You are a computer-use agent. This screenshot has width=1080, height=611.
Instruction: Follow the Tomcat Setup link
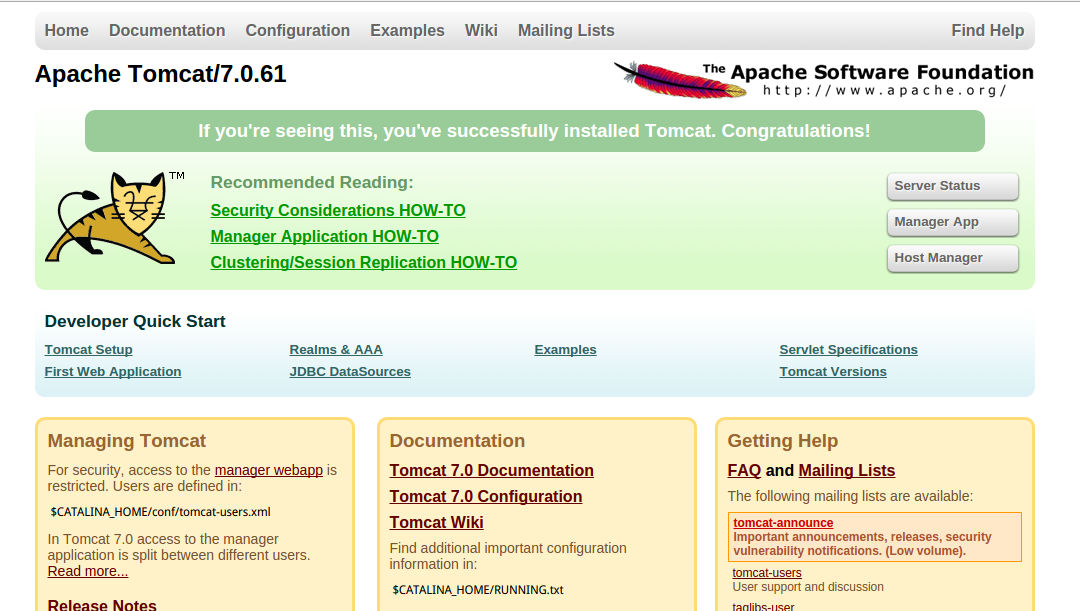(89, 350)
